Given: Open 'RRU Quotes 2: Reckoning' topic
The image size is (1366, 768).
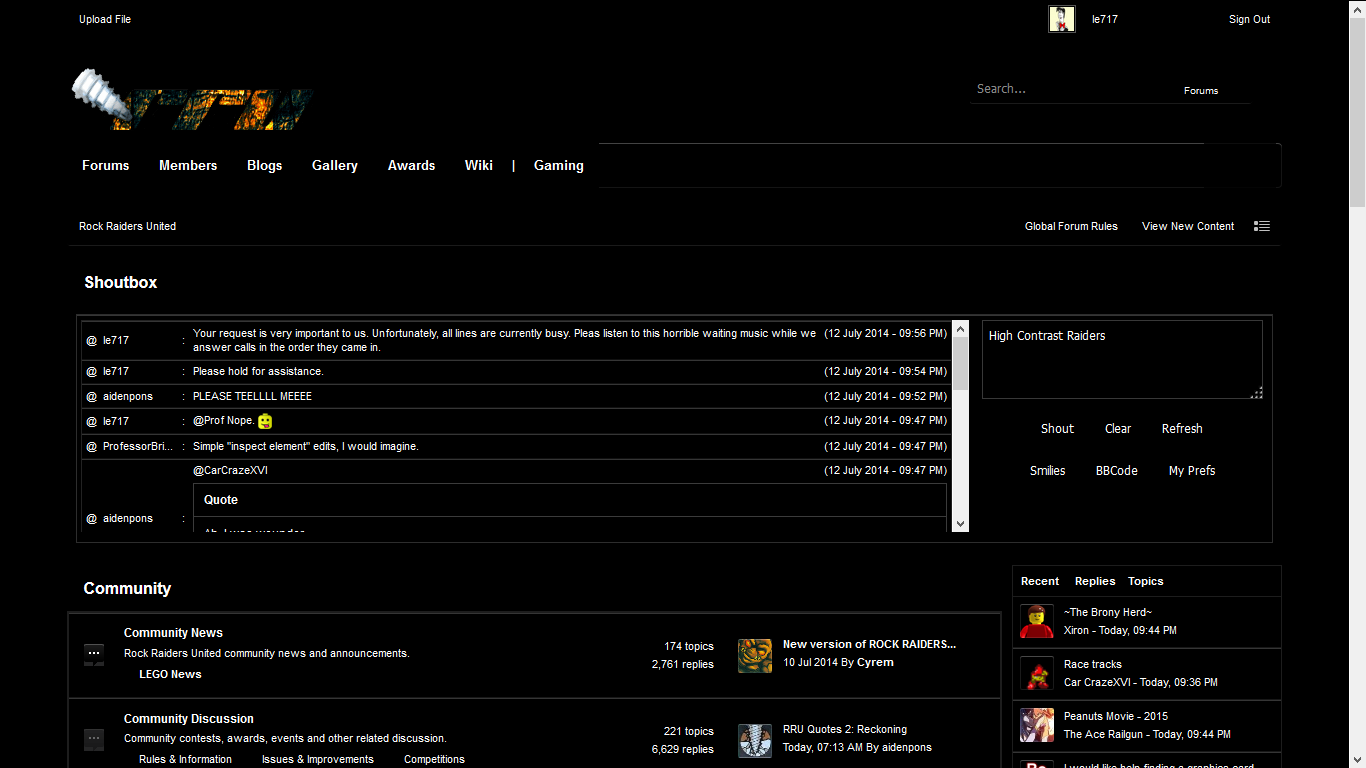Looking at the screenshot, I should pyautogui.click(x=845, y=729).
